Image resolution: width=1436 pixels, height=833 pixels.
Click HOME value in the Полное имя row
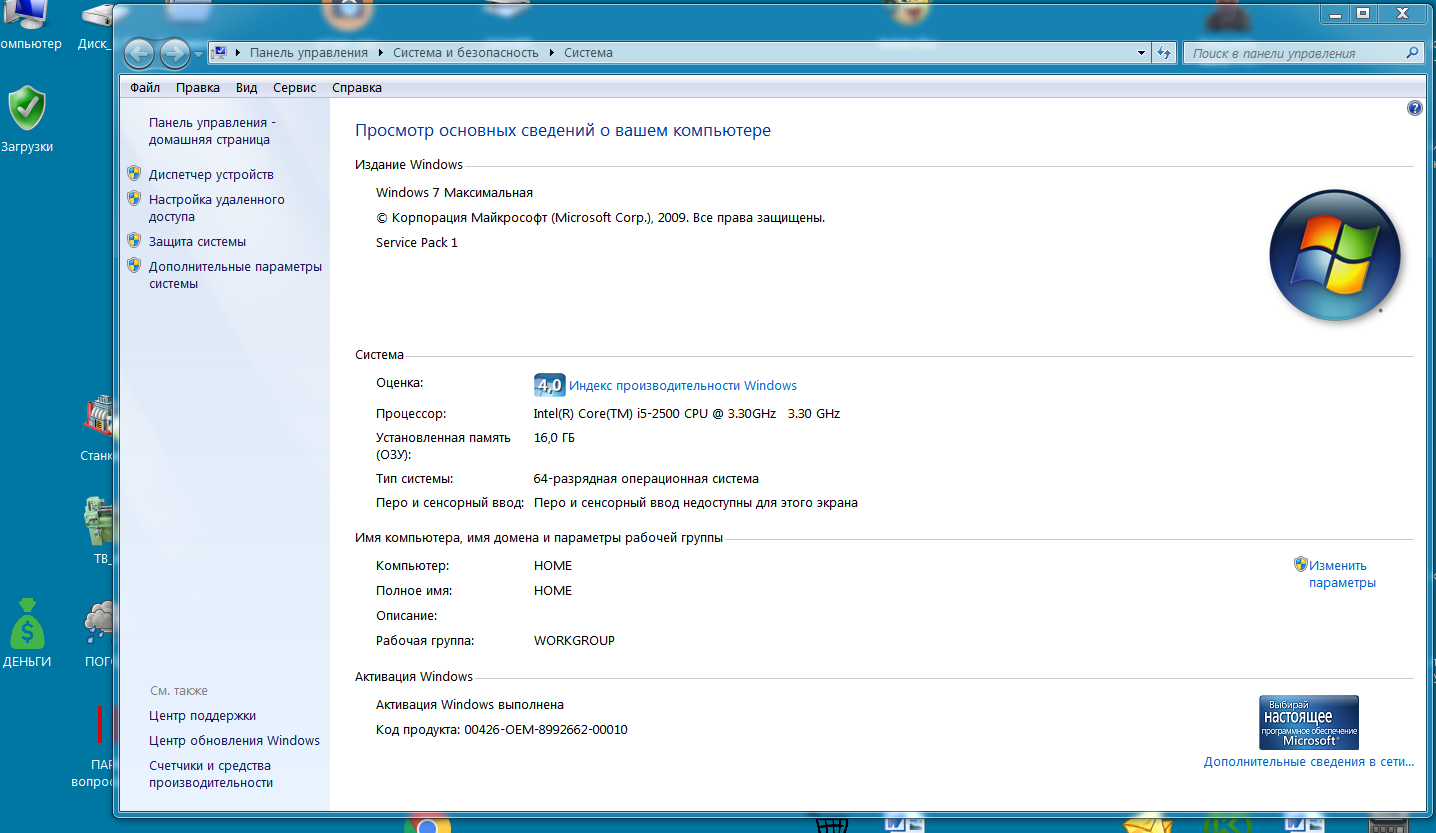click(x=553, y=590)
